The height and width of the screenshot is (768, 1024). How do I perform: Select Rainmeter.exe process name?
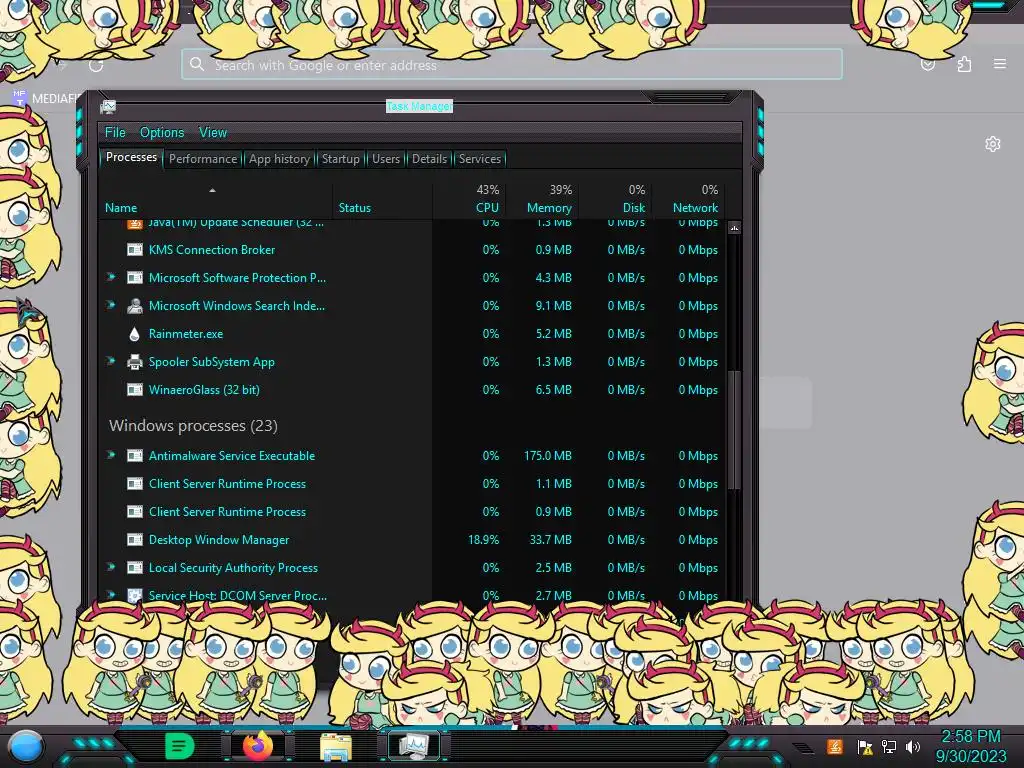click(x=185, y=334)
